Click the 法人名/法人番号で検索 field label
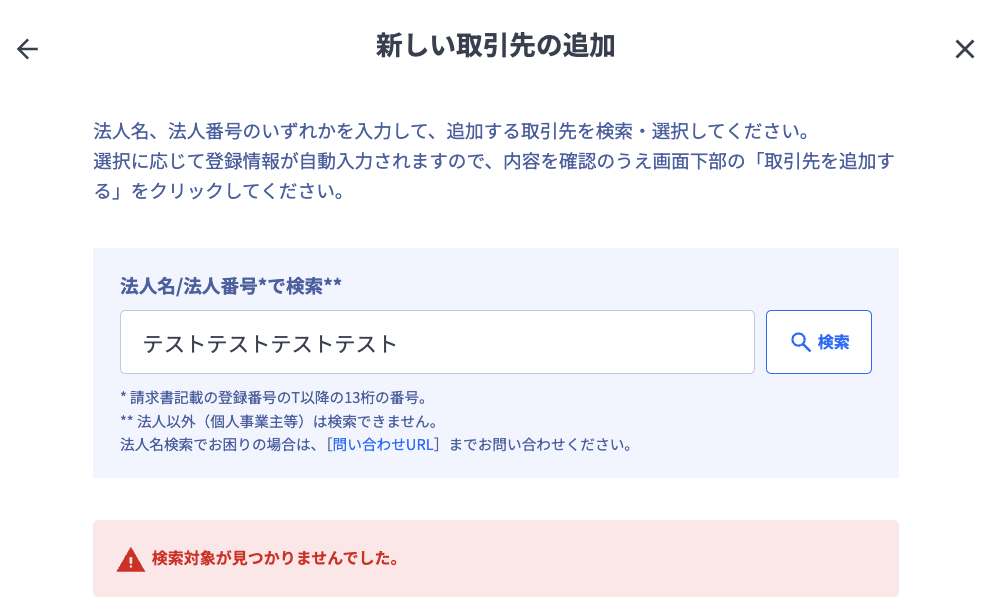The height and width of the screenshot is (610, 1000). tap(229, 286)
